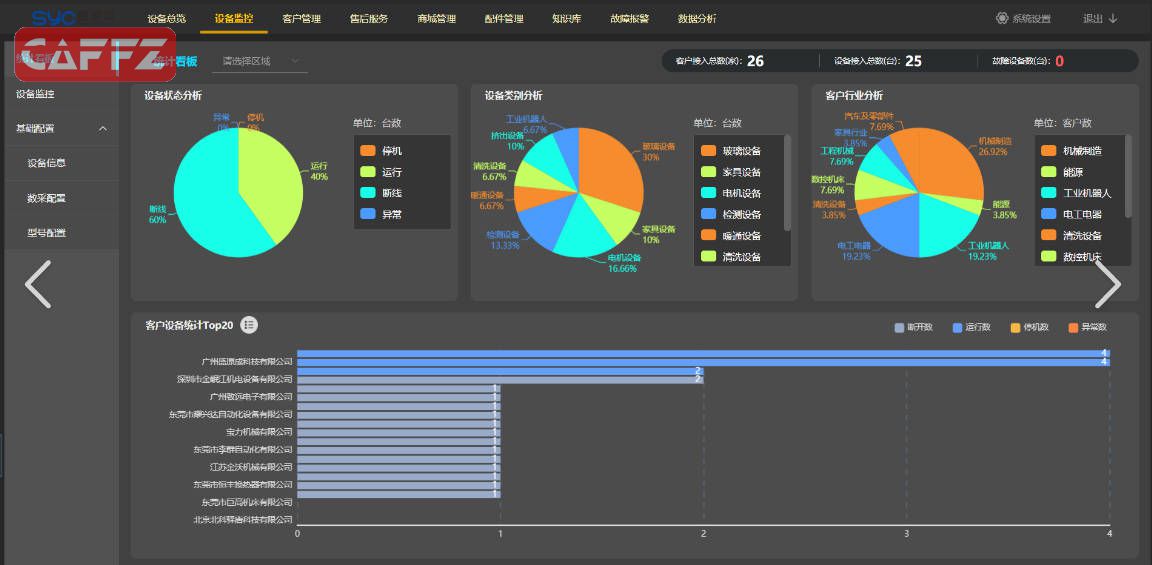The height and width of the screenshot is (565, 1152).
Task: Switch to the 设备总览 tab
Action: pos(166,18)
